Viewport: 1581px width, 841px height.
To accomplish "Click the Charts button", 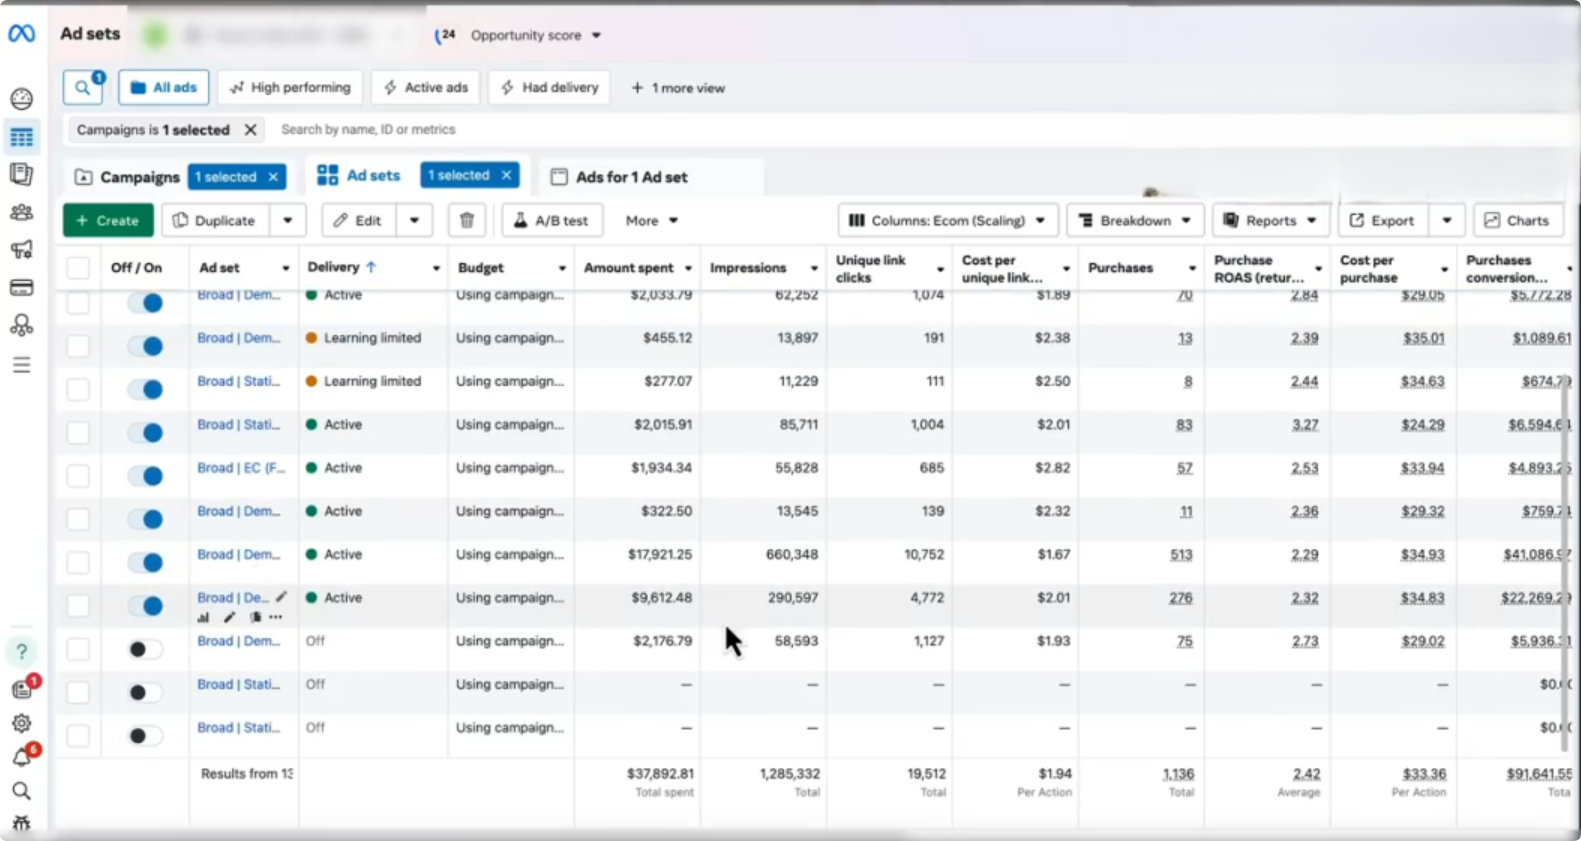I will tap(1517, 220).
